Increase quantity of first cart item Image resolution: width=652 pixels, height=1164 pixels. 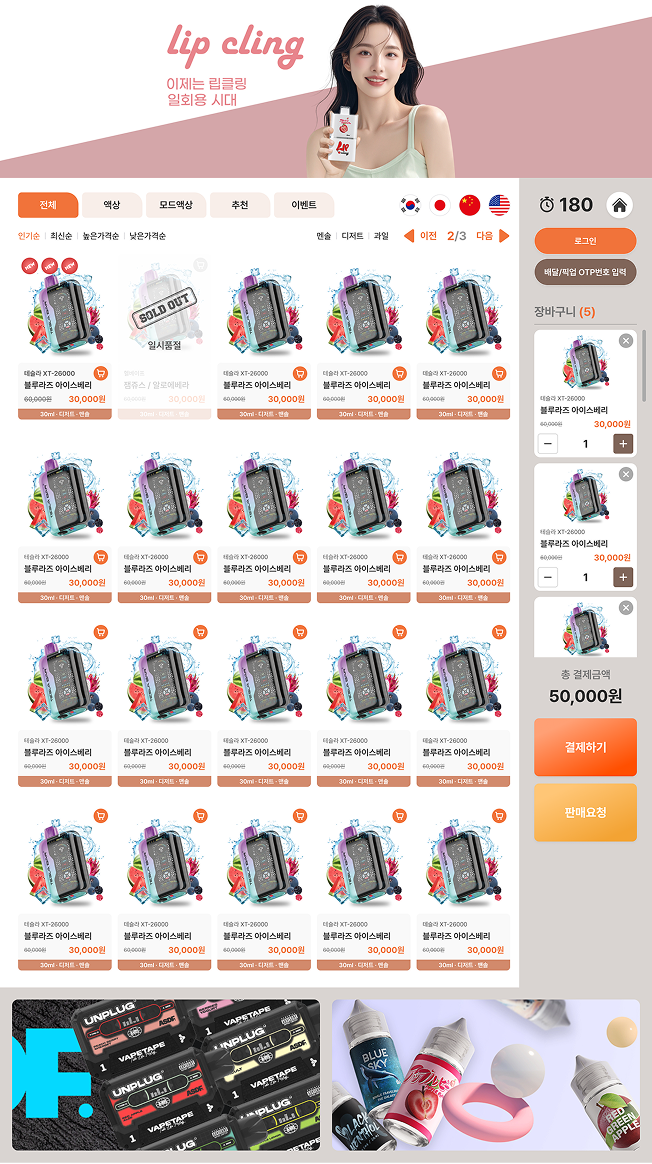[623, 444]
